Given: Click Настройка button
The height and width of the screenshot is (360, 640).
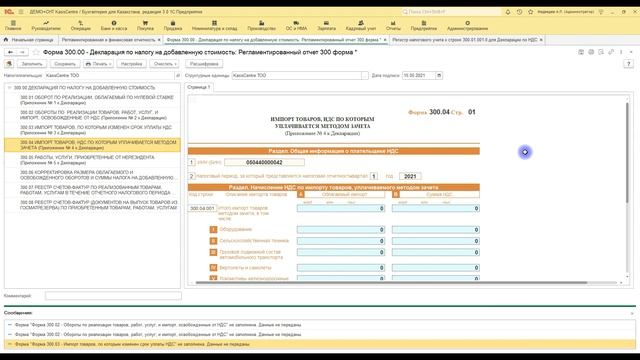Looking at the screenshot, I should [131, 64].
